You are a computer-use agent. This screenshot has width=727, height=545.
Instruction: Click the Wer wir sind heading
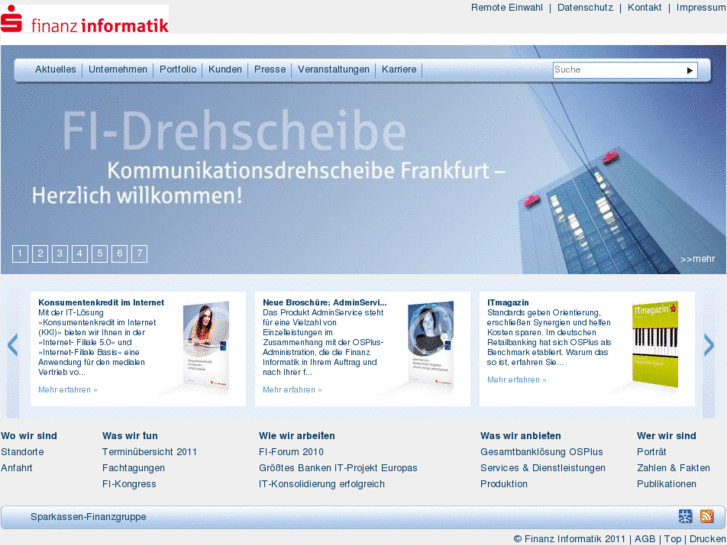666,436
